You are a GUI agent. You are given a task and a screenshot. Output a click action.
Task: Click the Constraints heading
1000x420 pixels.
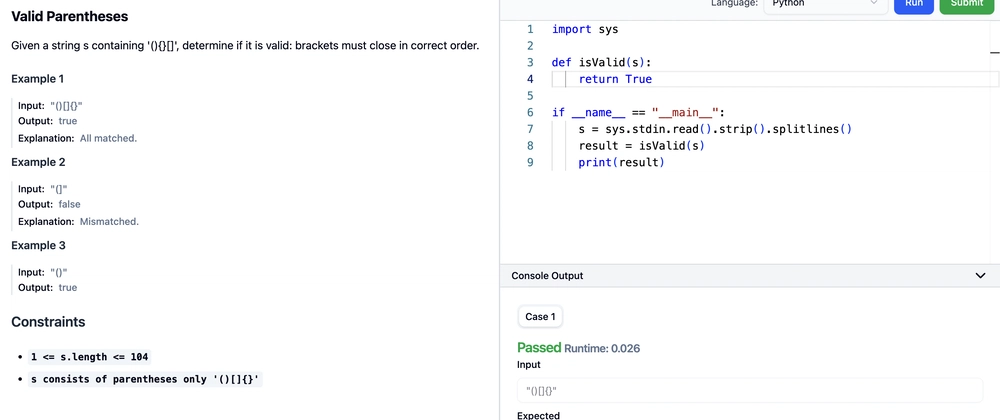pos(48,322)
